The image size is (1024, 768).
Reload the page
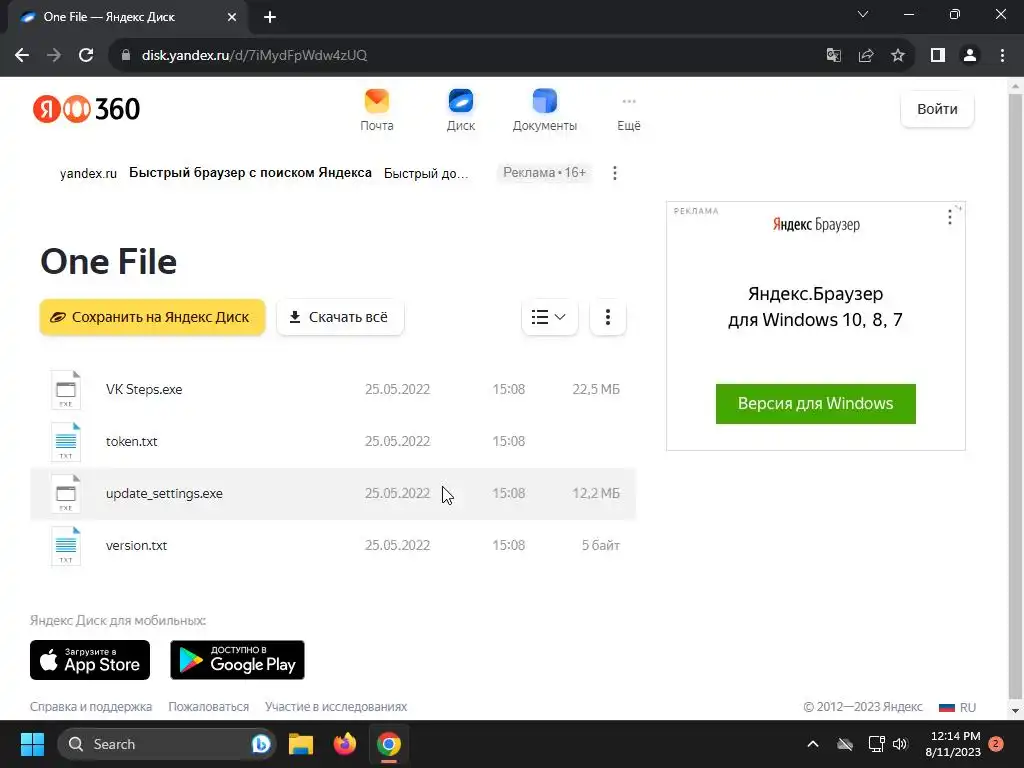[86, 56]
